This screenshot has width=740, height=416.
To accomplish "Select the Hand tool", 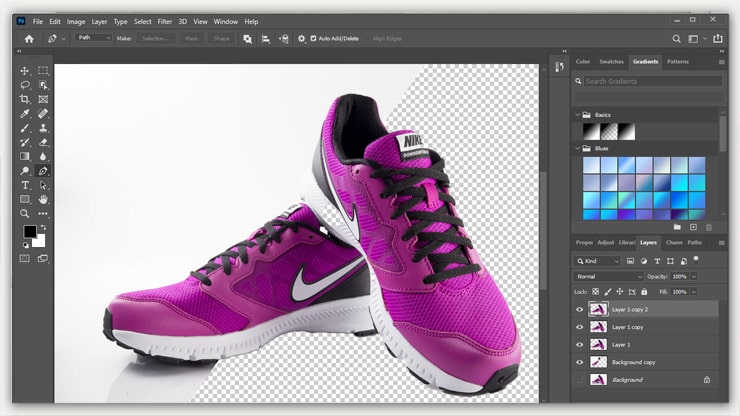I will [x=43, y=199].
